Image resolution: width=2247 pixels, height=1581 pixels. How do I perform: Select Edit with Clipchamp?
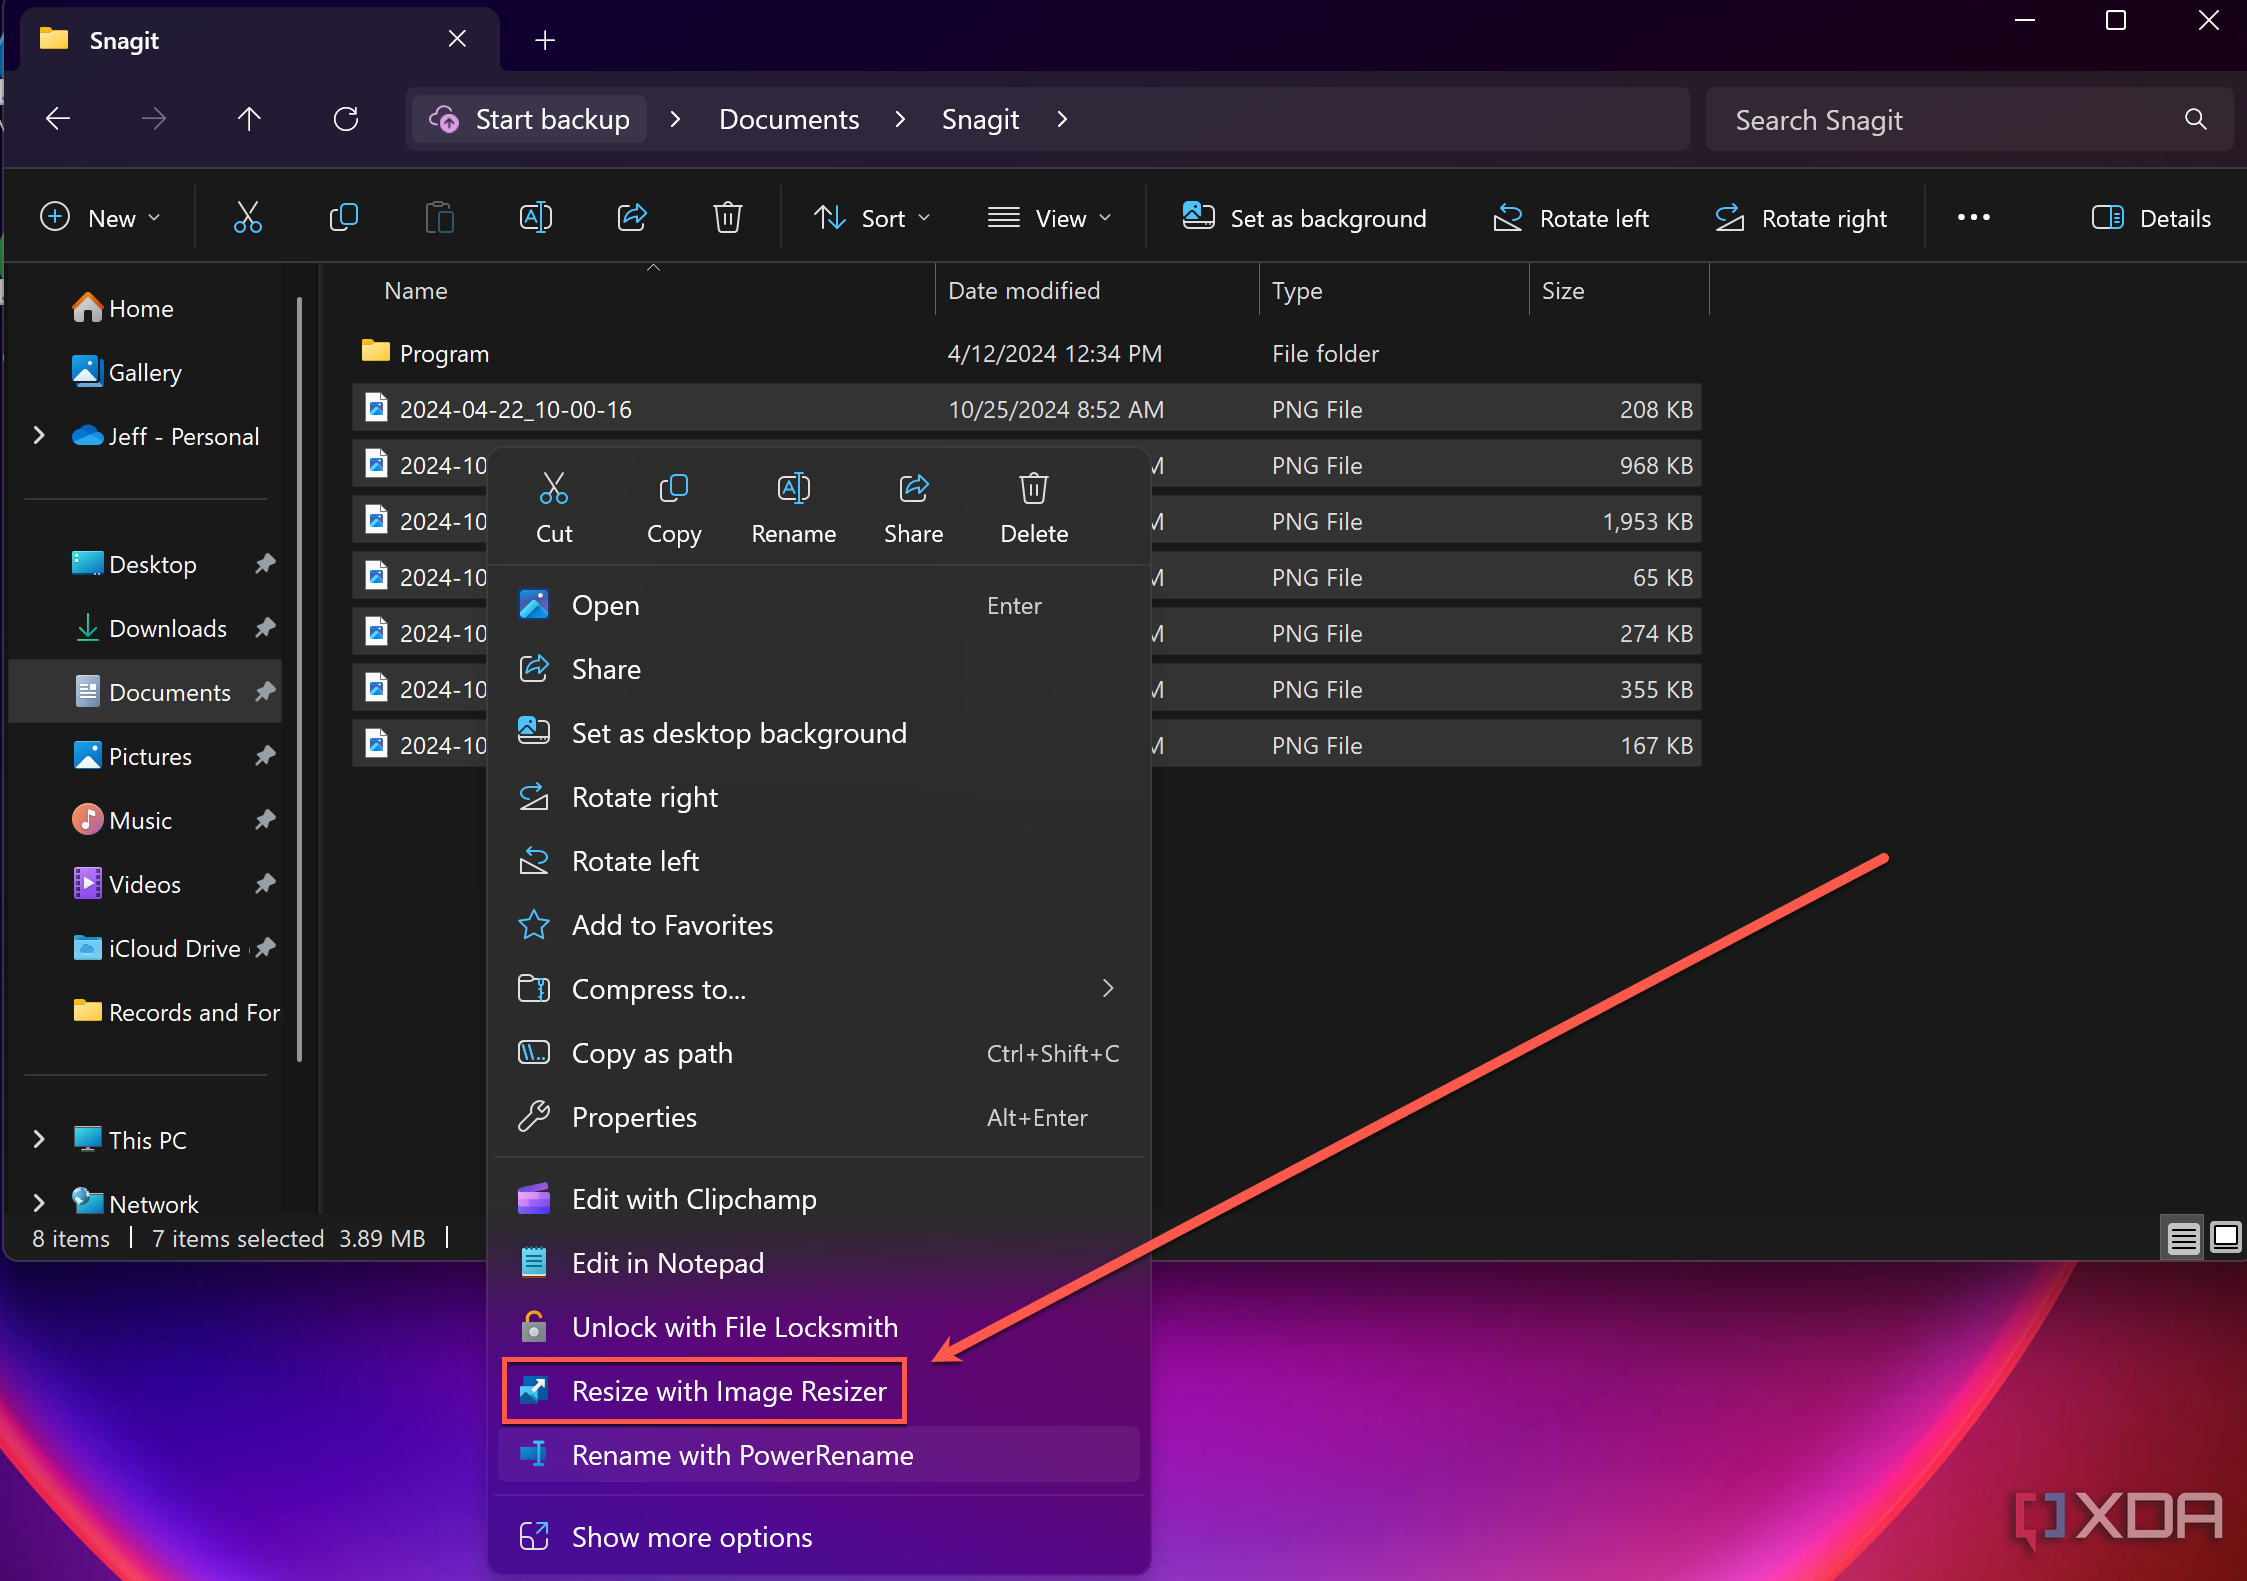coord(818,1199)
